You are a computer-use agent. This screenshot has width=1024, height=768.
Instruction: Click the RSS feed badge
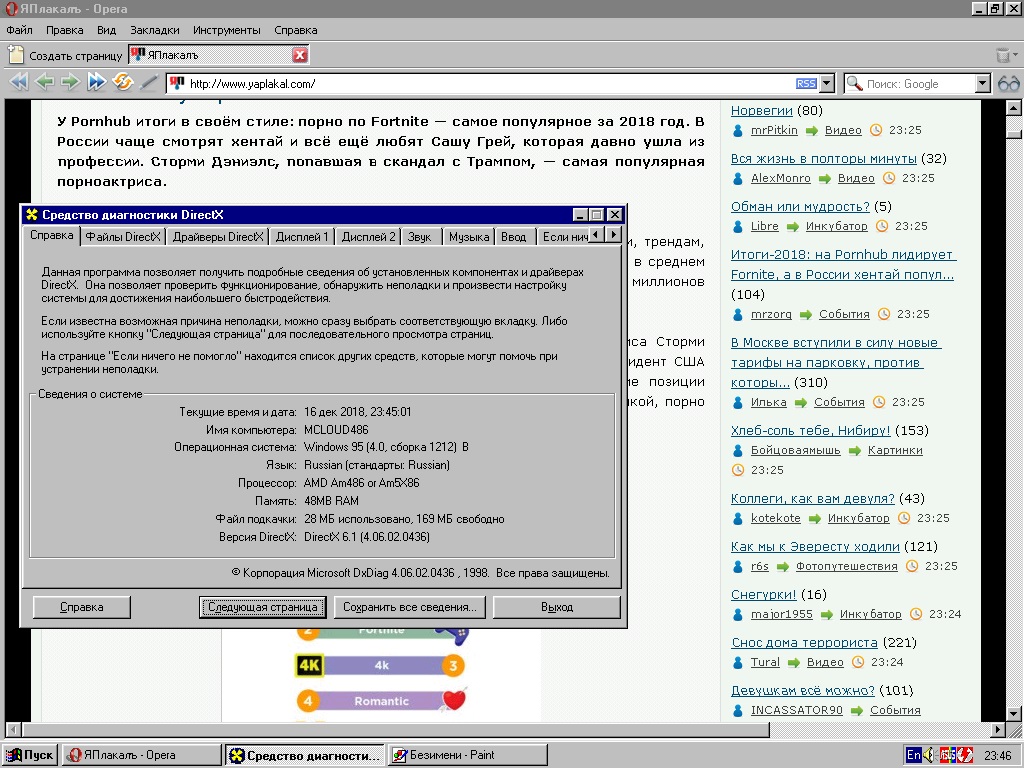807,84
